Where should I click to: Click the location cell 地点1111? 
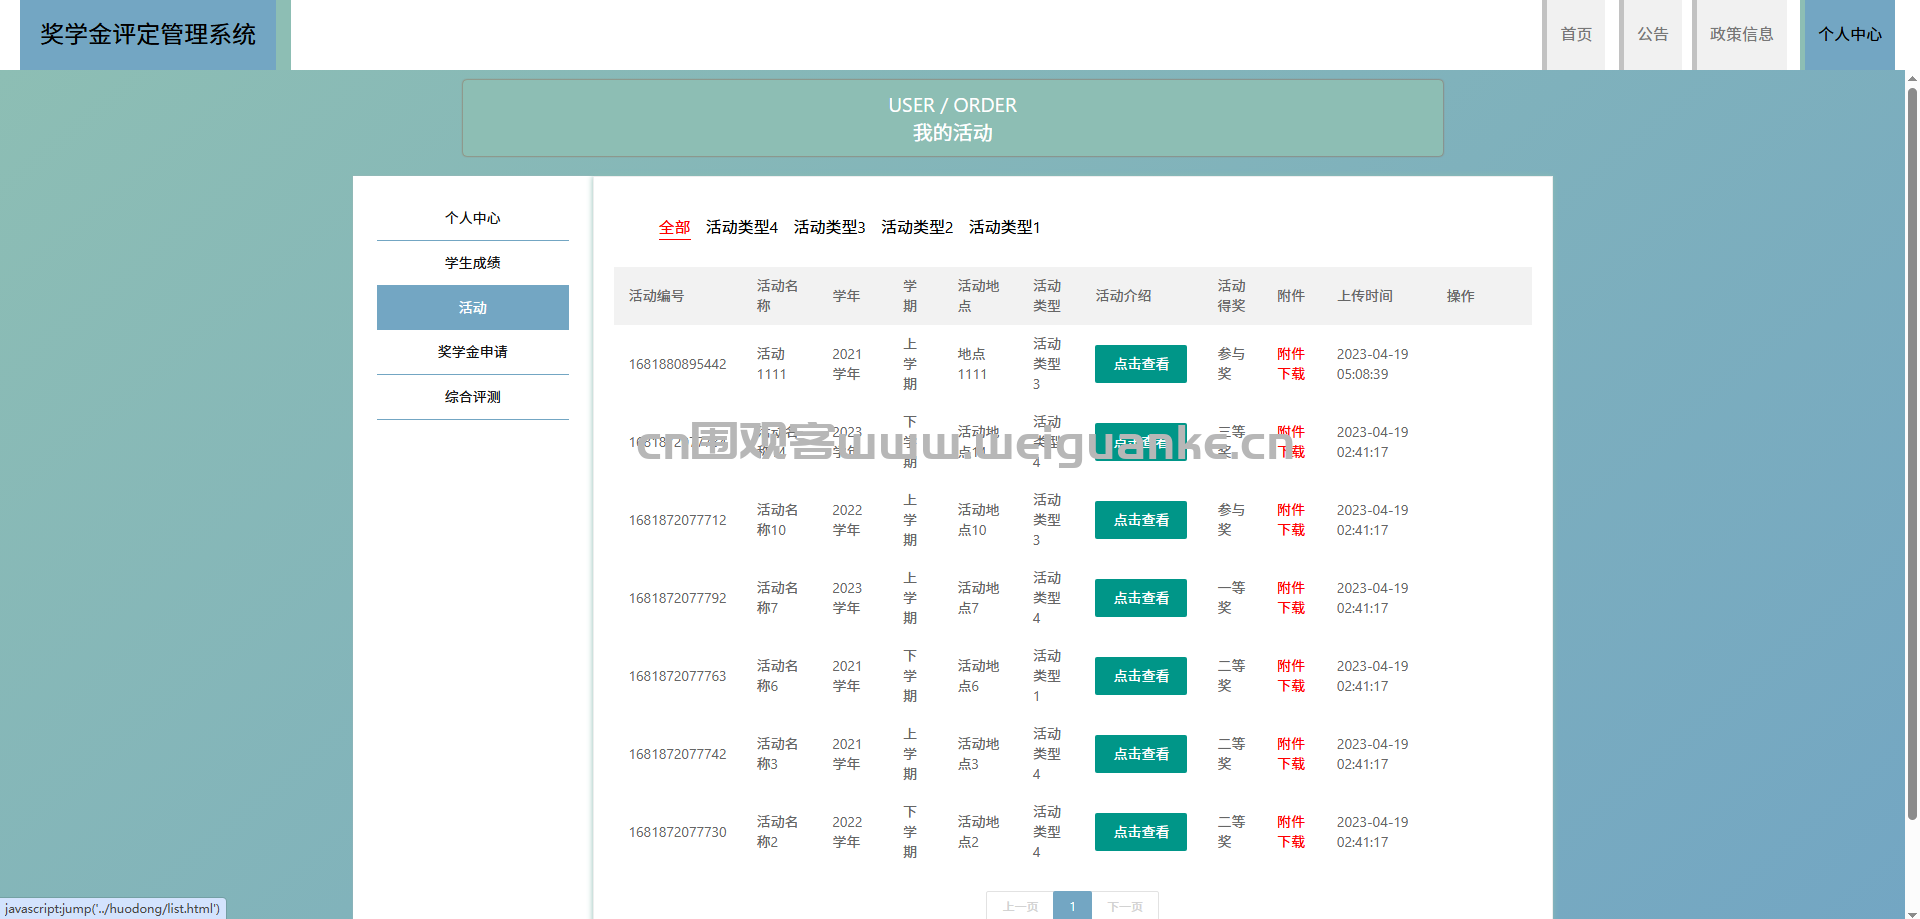pos(972,364)
